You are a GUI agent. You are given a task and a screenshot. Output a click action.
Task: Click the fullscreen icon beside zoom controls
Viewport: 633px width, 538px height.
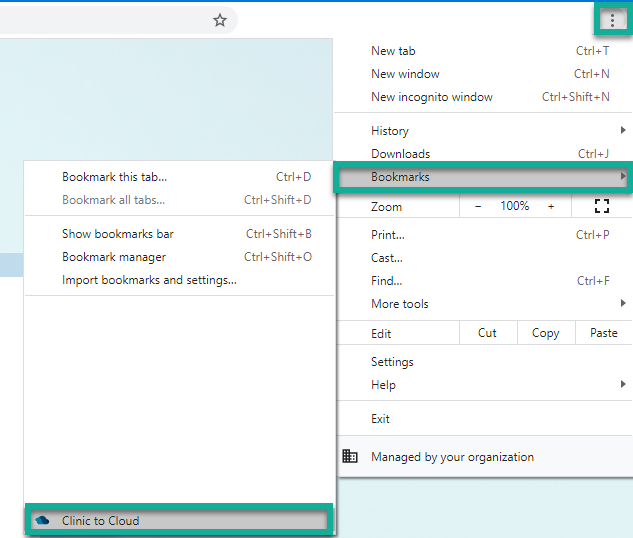(602, 206)
